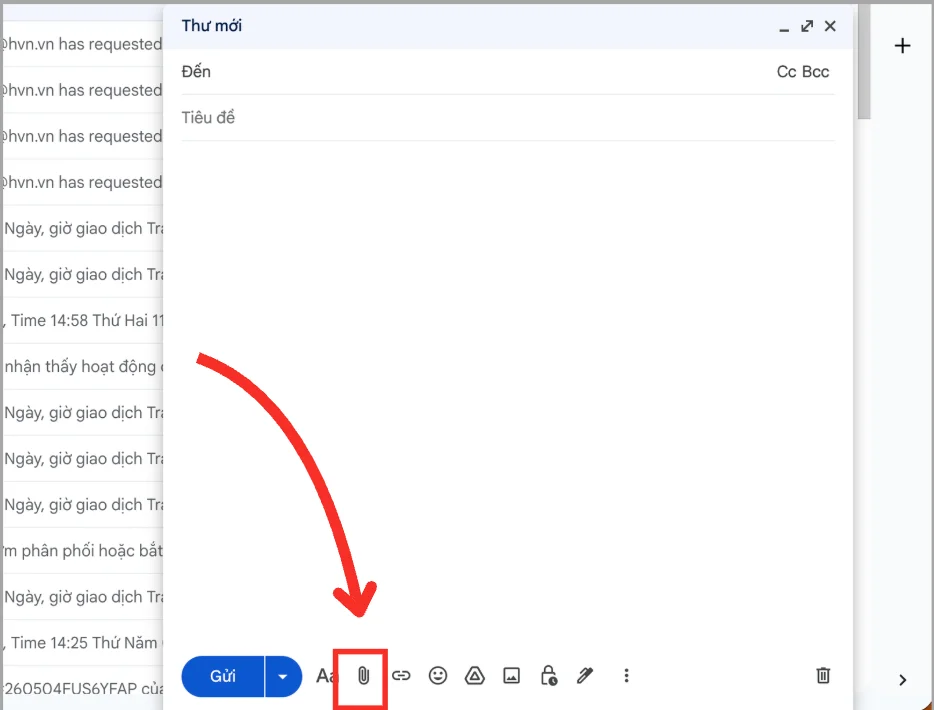Open email '260504FUS6YFAP của' in inbox
Viewport: 934px width, 710px height.
[x=83, y=689]
